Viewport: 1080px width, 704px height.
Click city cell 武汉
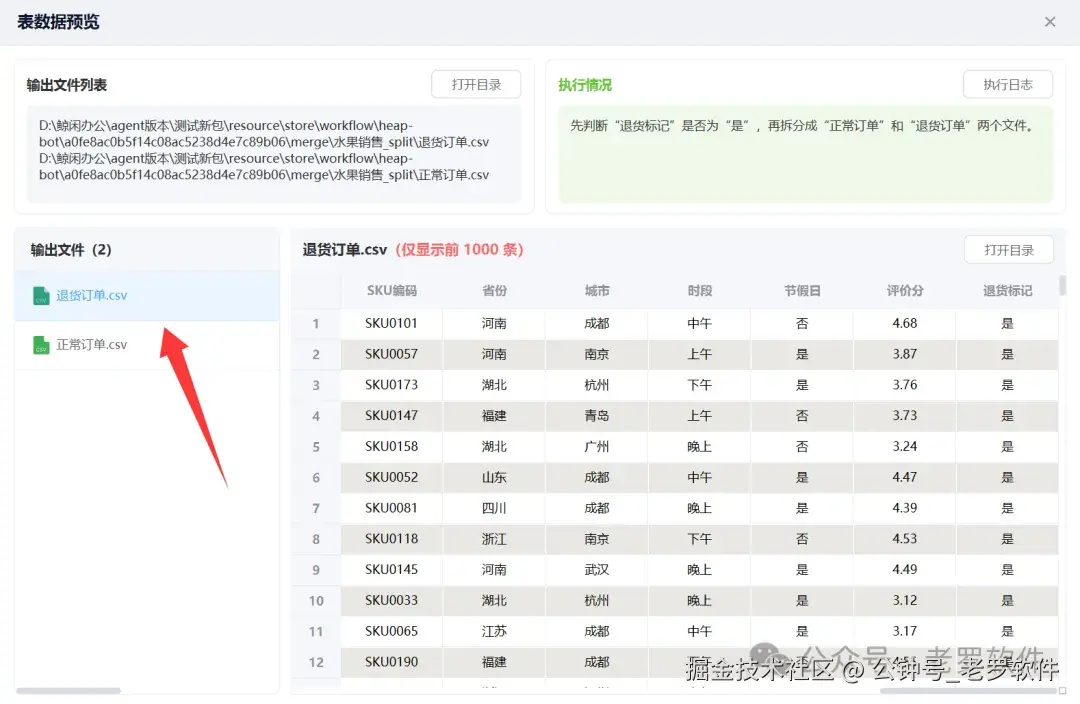(x=596, y=570)
